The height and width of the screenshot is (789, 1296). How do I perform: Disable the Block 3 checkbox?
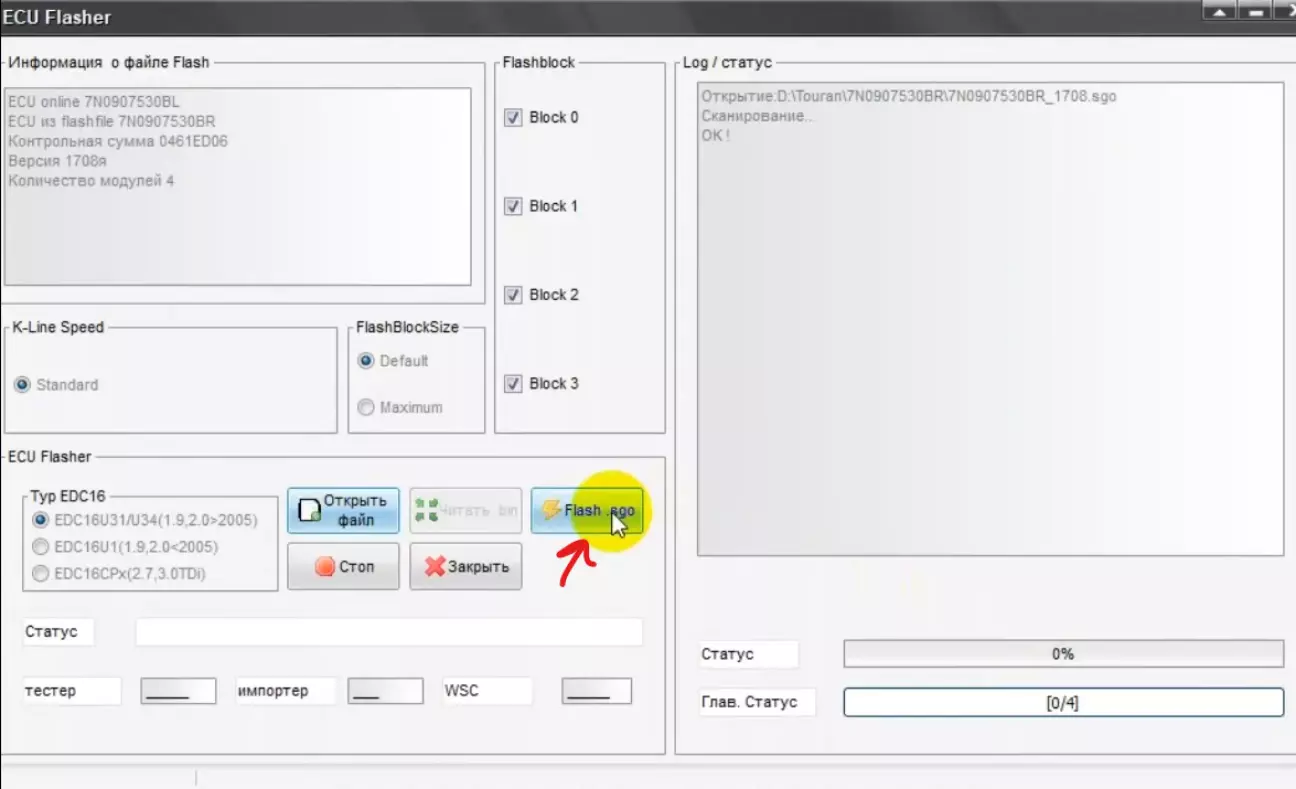(514, 384)
